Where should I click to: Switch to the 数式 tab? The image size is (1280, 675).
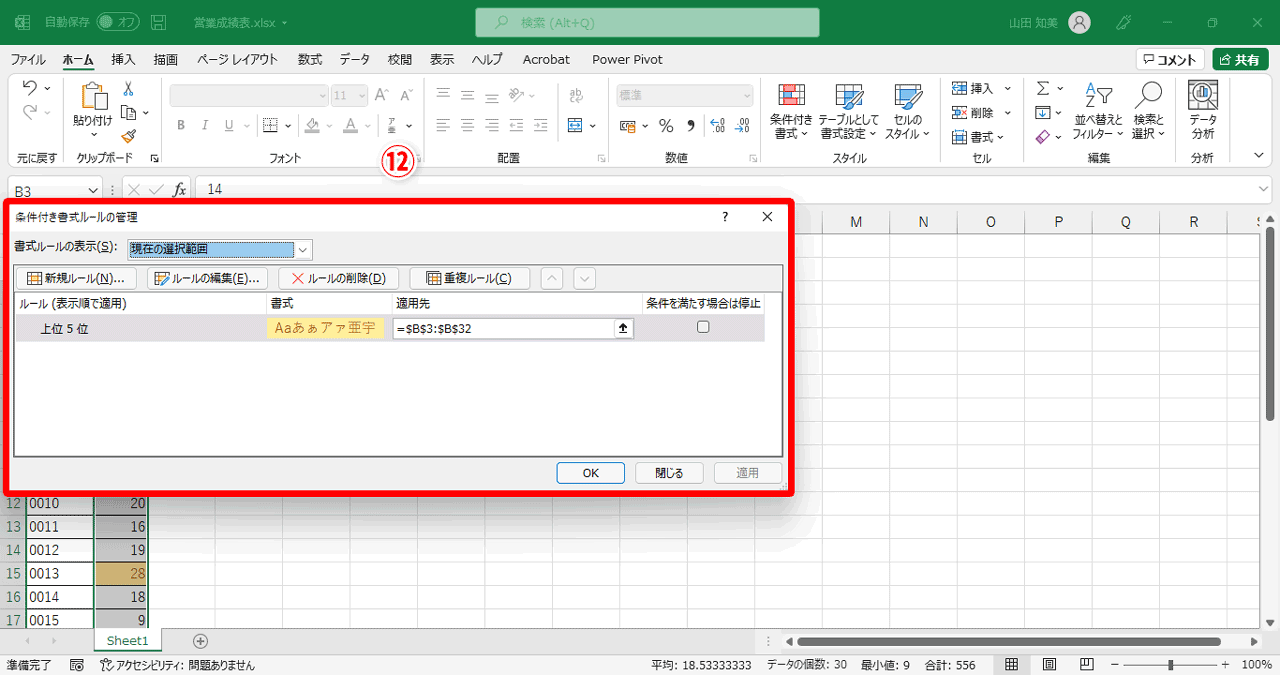[310, 59]
